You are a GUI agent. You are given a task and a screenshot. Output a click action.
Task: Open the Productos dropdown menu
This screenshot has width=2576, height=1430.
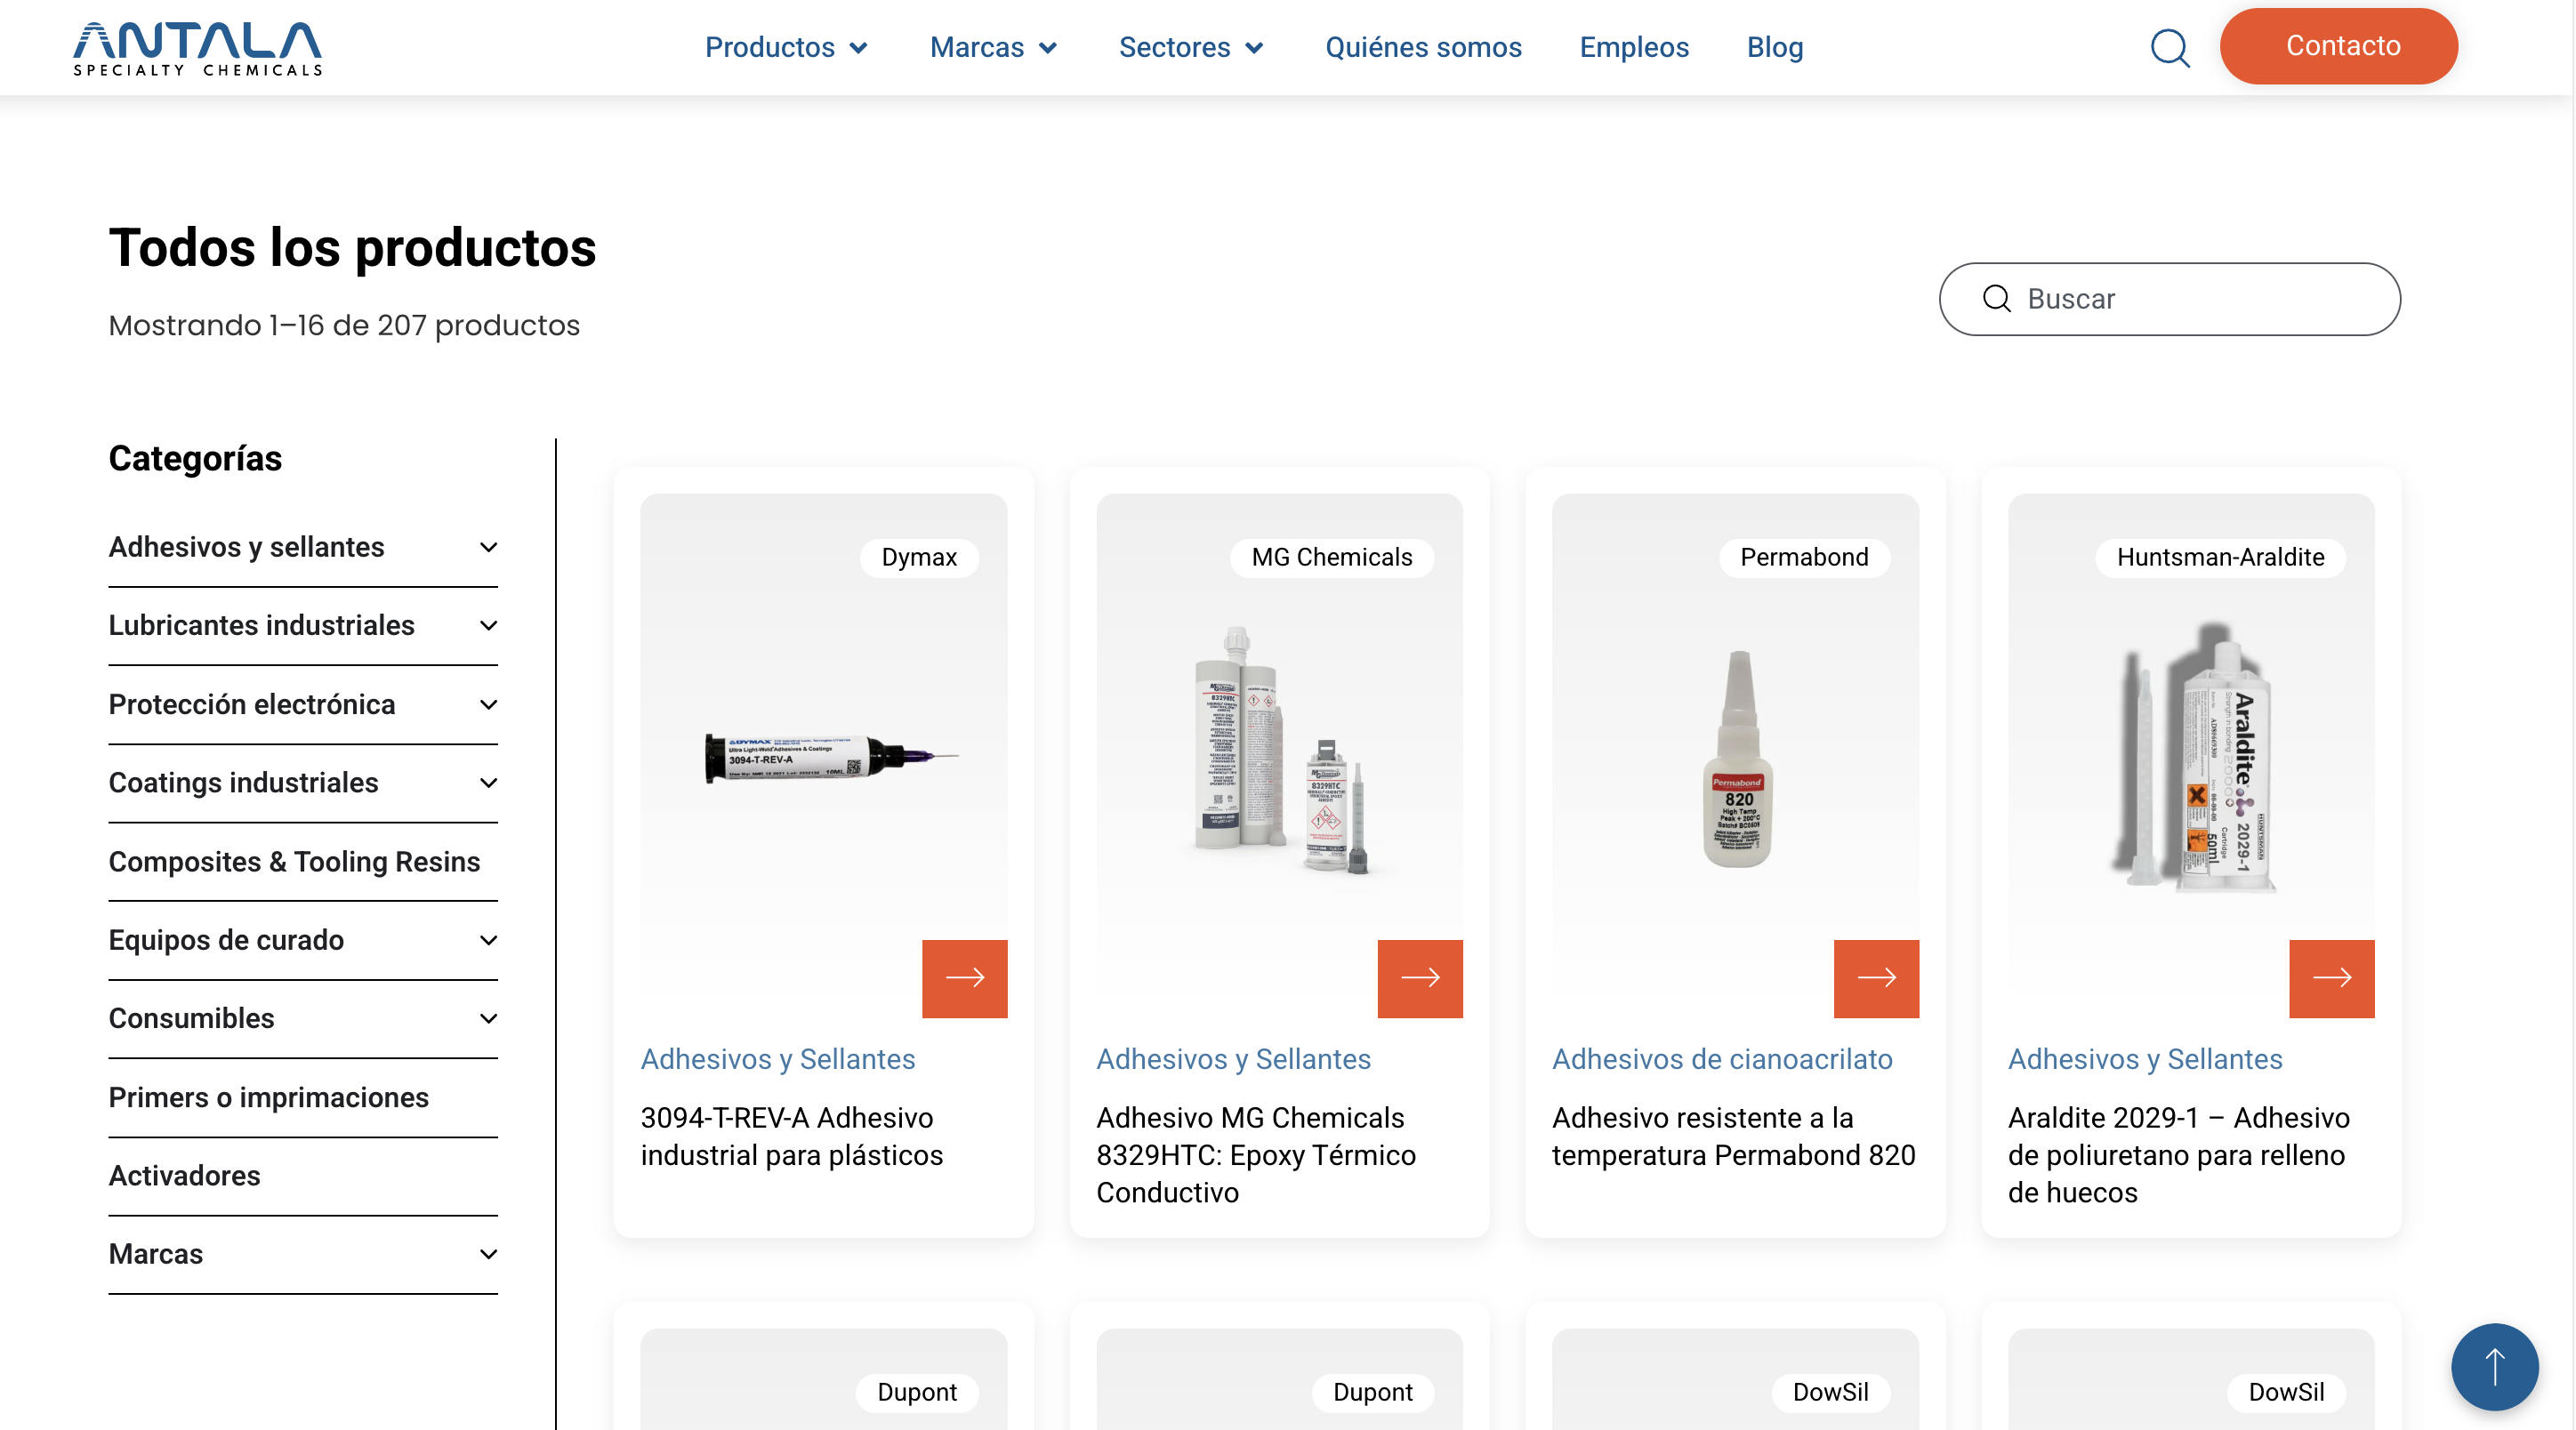pyautogui.click(x=786, y=47)
